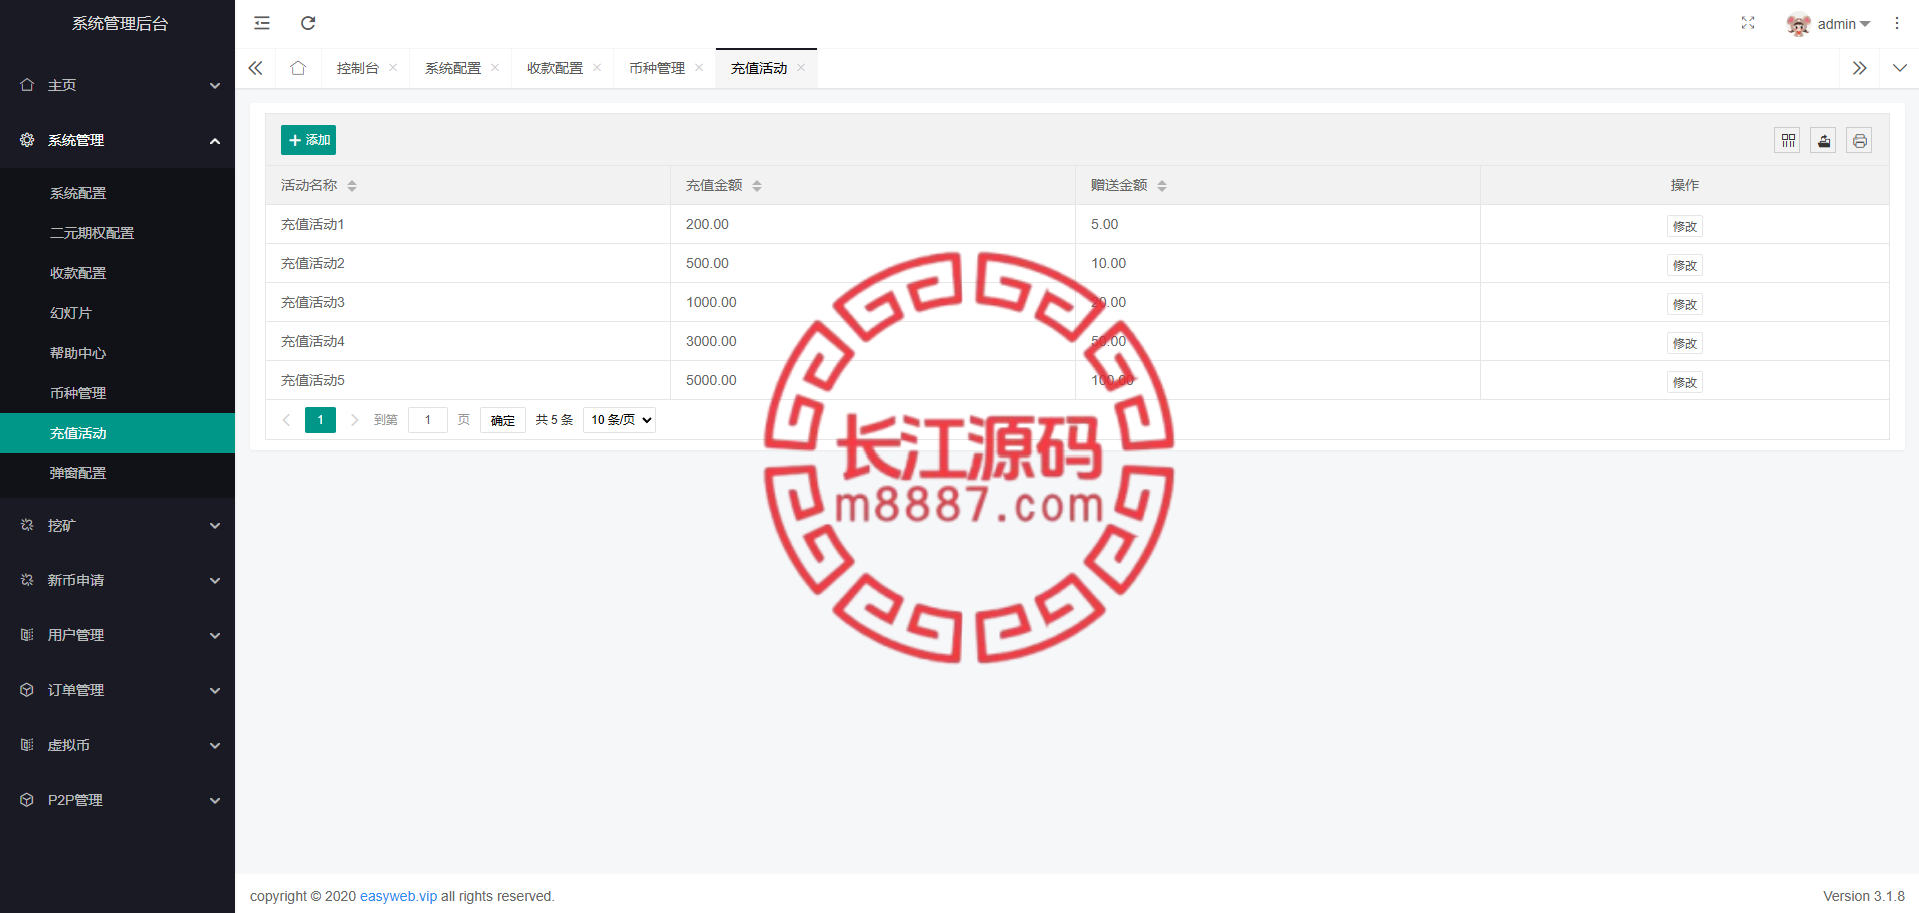1919x913 pixels.
Task: Click the 订单管理 sidebar icon
Action: pyautogui.click(x=27, y=690)
